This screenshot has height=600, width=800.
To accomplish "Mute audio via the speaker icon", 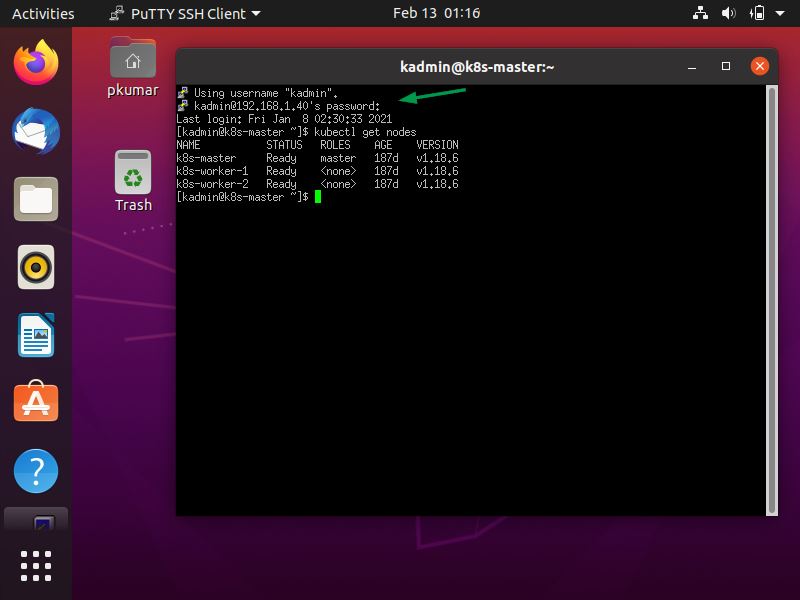I will click(727, 13).
